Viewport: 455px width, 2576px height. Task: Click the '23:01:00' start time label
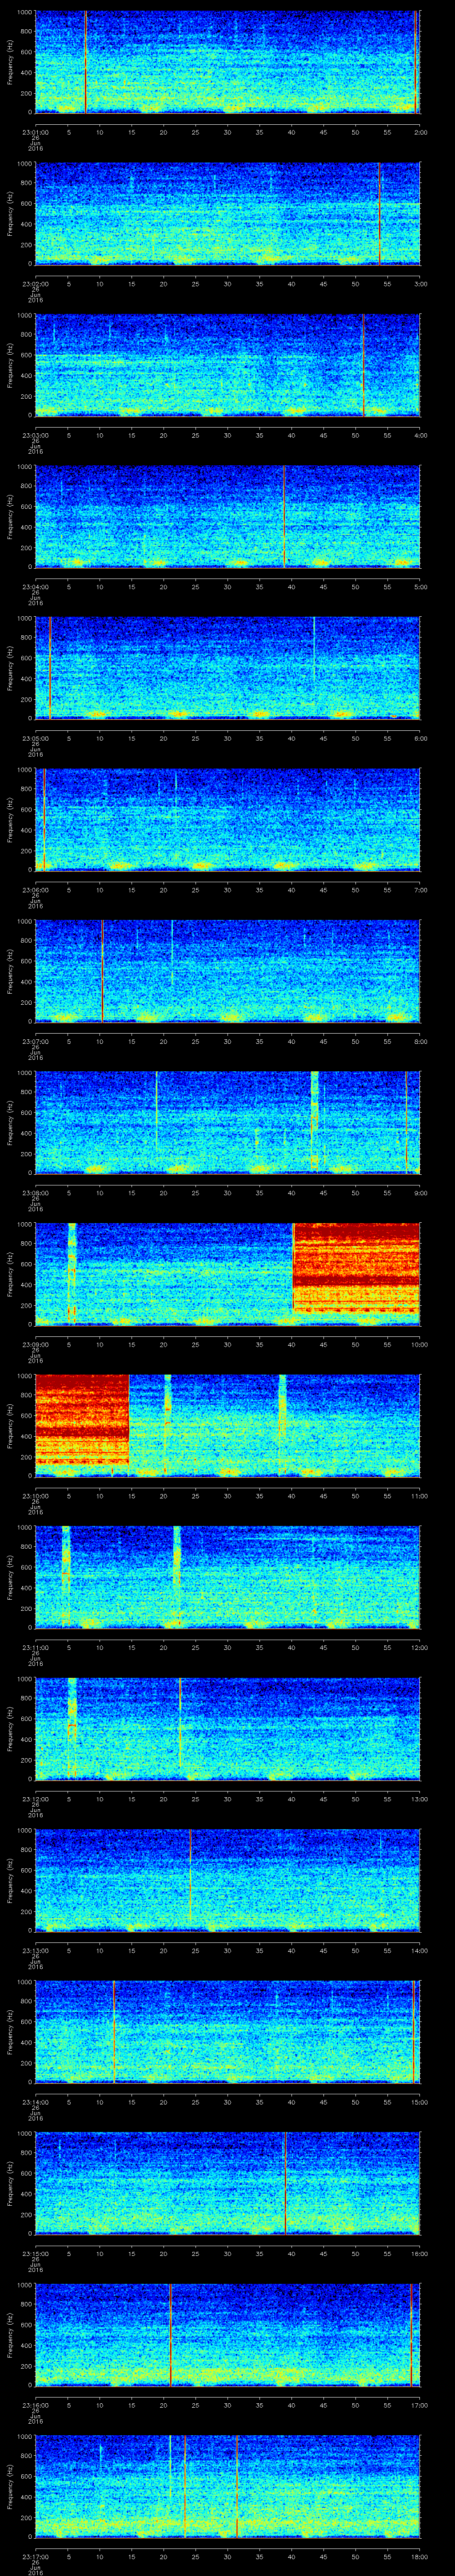click(x=35, y=132)
